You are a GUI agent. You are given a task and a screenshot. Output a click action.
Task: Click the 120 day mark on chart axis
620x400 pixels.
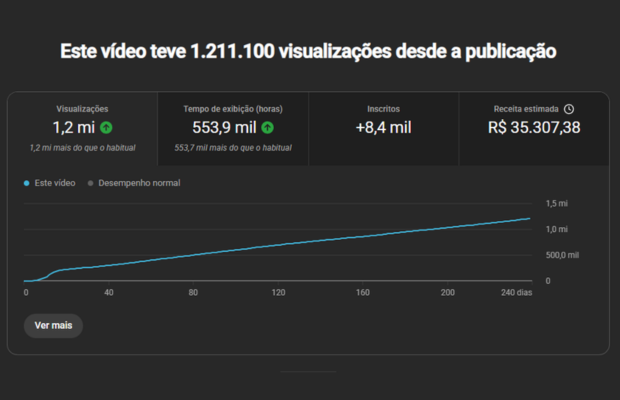pos(279,293)
